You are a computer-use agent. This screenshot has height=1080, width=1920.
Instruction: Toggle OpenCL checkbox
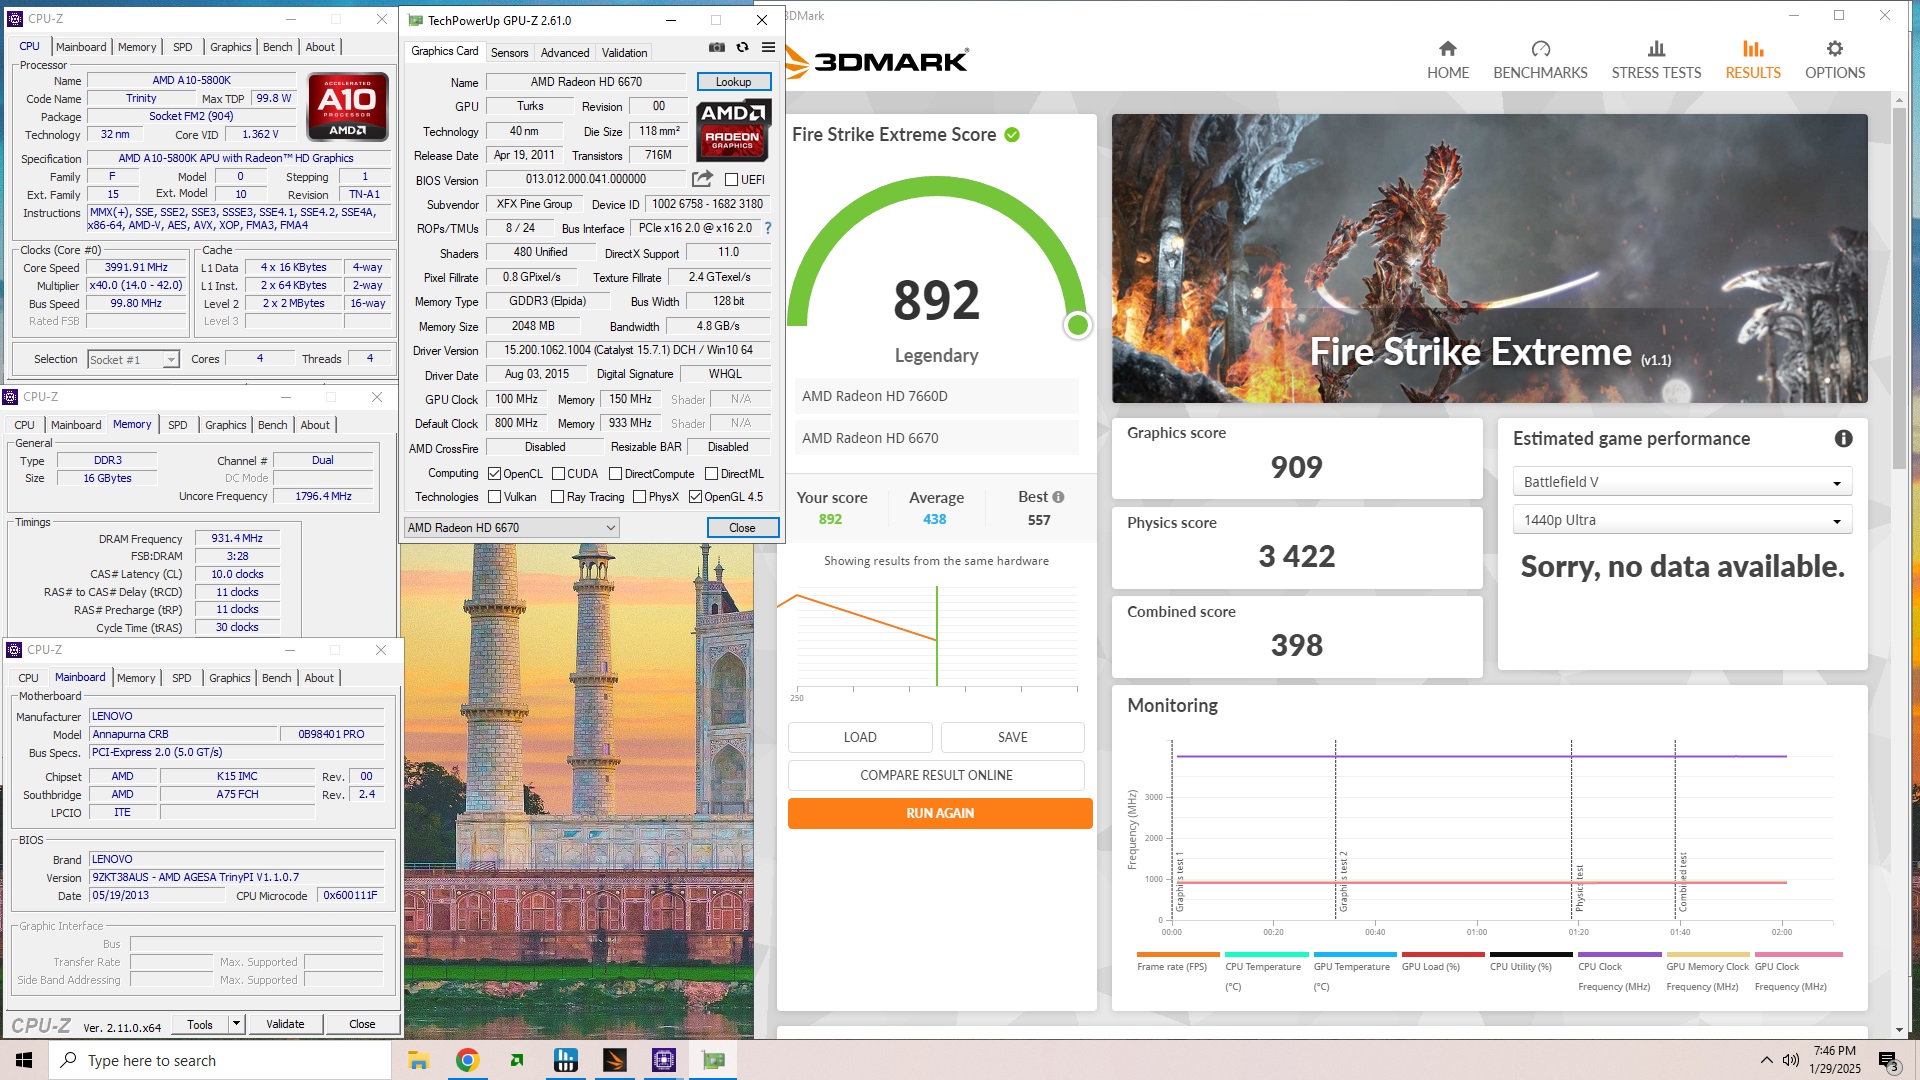[x=494, y=474]
